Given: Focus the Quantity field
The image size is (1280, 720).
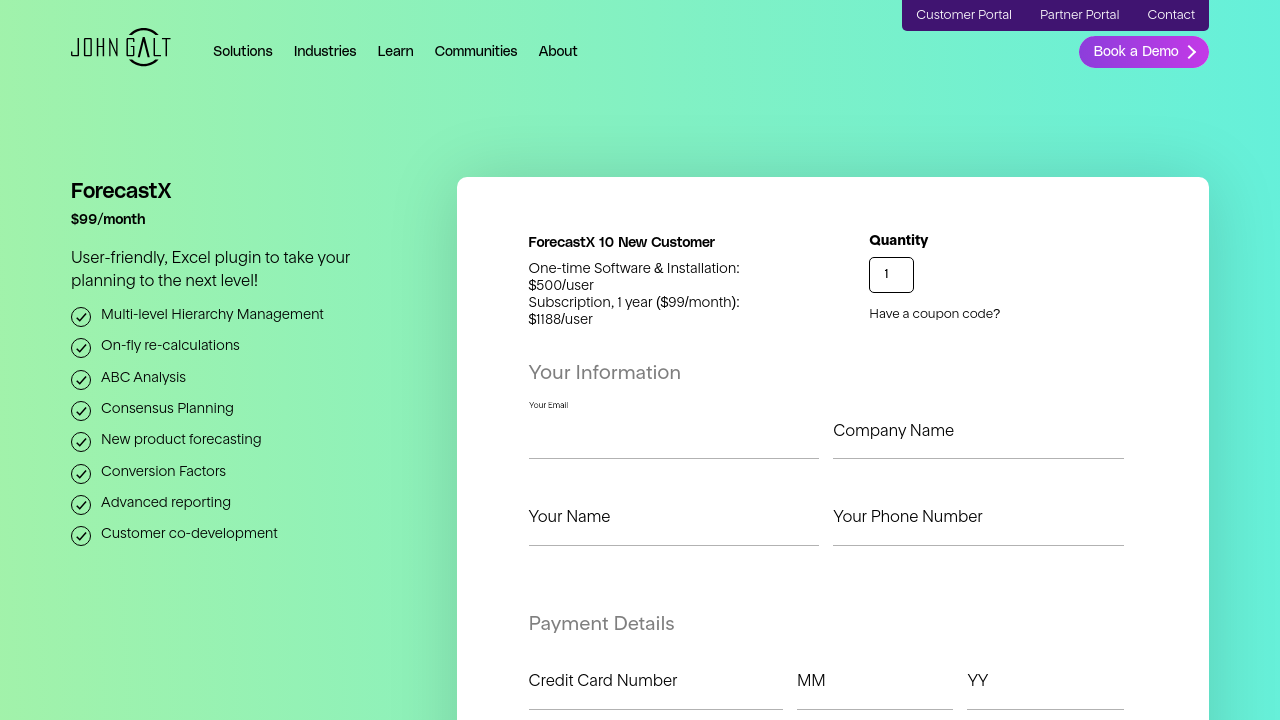Looking at the screenshot, I should (x=891, y=275).
